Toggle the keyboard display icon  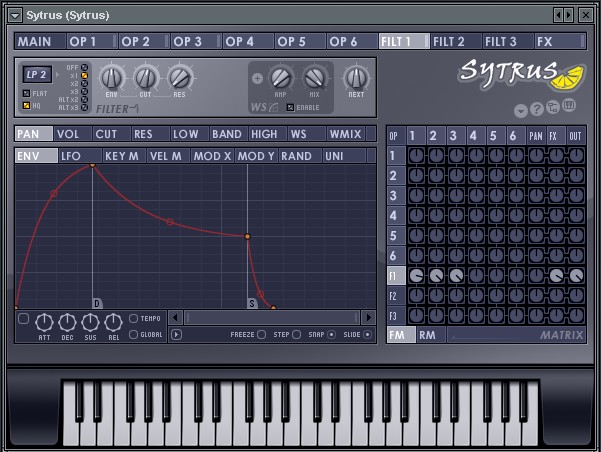[569, 105]
